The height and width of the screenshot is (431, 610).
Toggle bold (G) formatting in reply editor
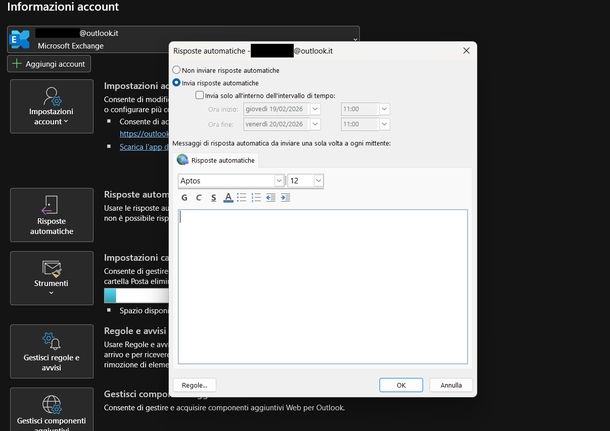pos(184,198)
